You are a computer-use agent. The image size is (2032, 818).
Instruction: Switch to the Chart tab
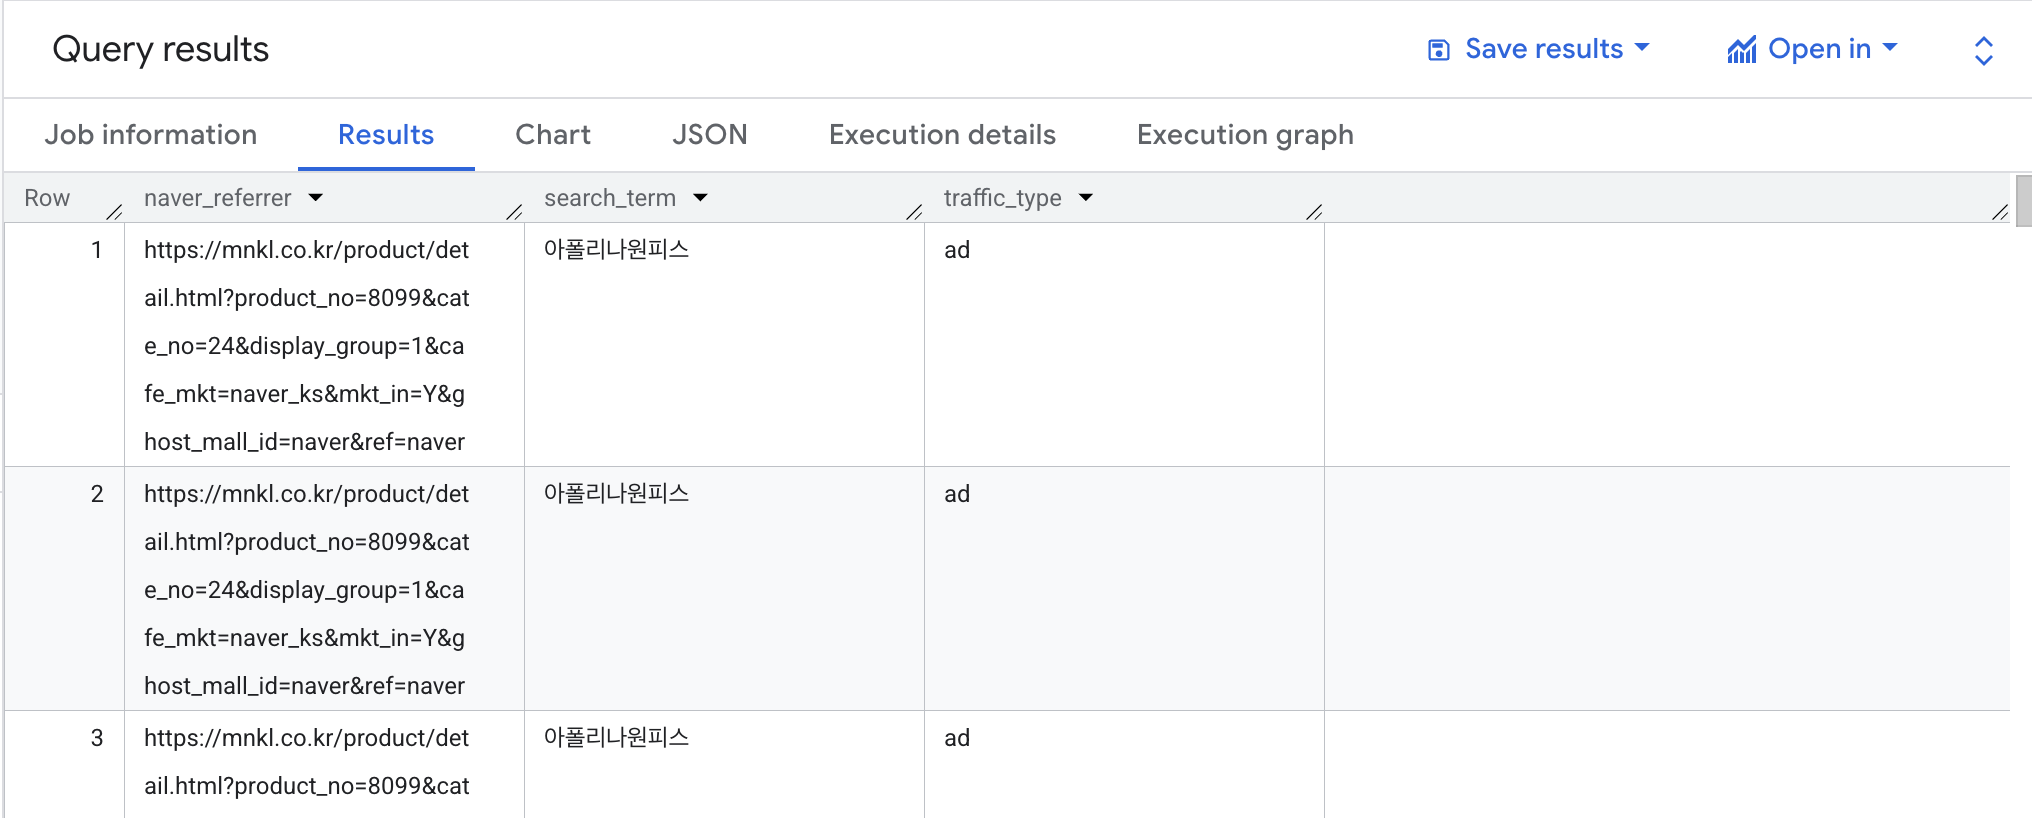[x=553, y=135]
